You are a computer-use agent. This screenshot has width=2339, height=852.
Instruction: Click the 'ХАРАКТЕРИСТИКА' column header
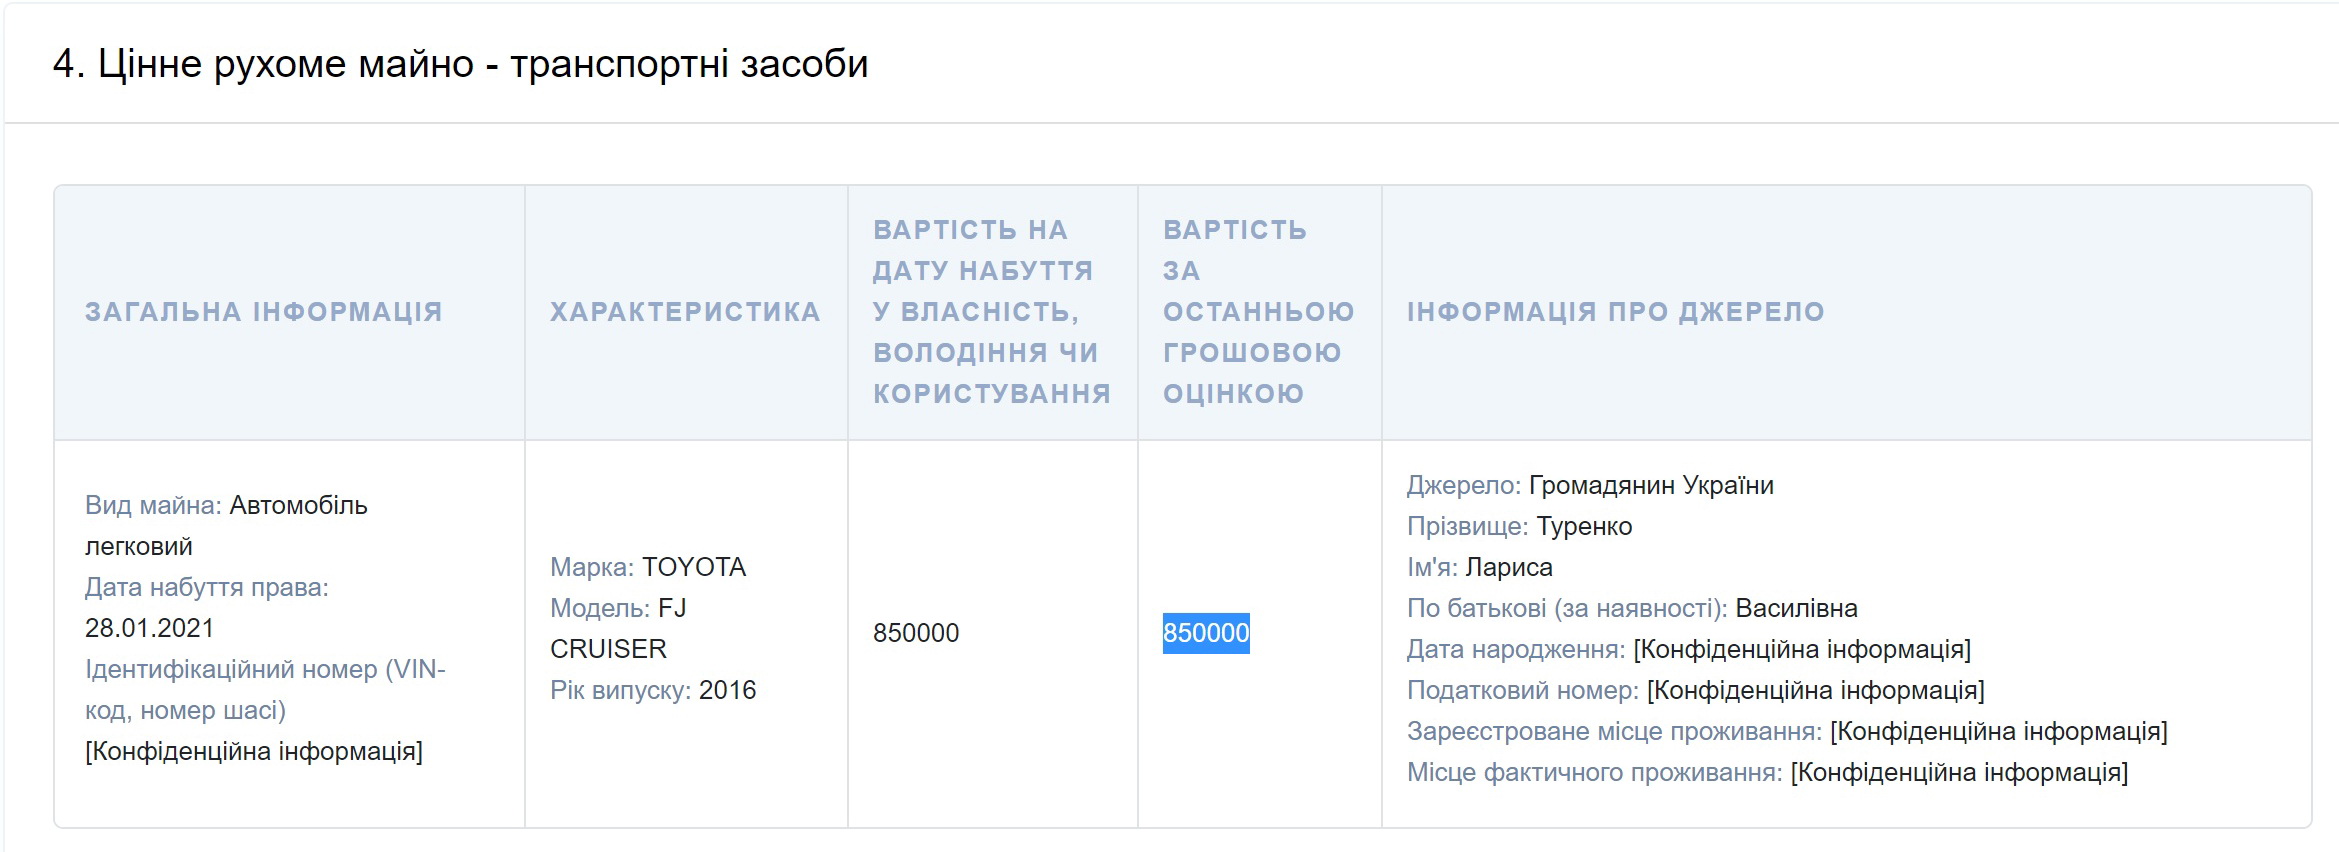tap(685, 312)
